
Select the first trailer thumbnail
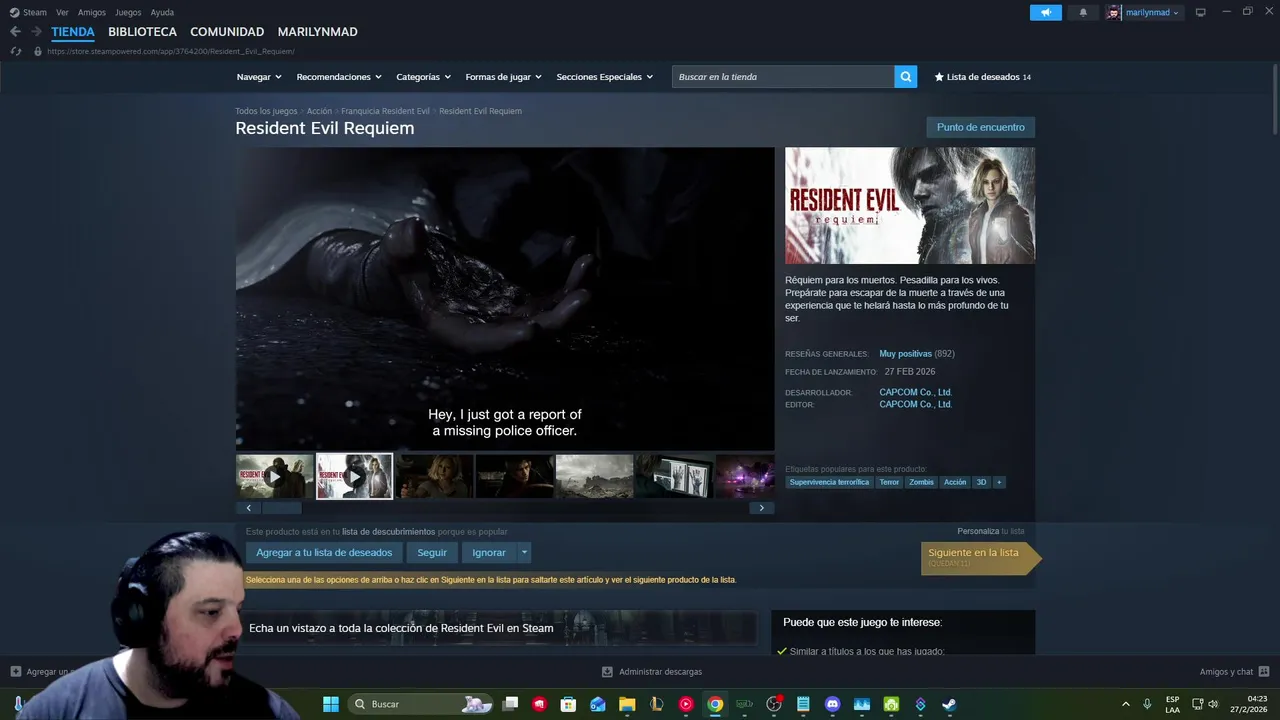coord(275,476)
